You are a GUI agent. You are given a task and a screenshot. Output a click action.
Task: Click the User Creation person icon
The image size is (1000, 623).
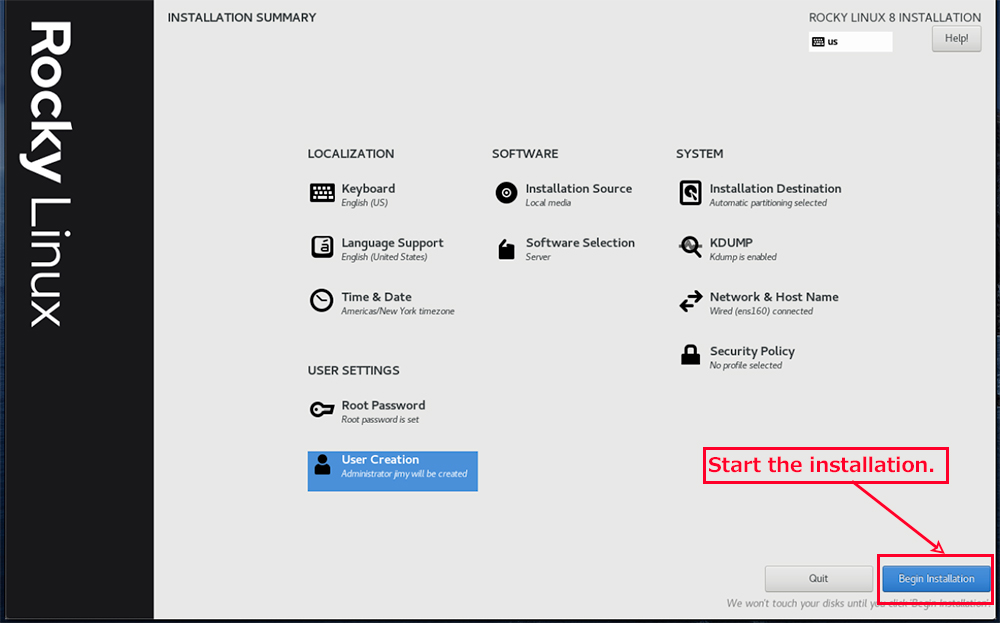point(323,465)
